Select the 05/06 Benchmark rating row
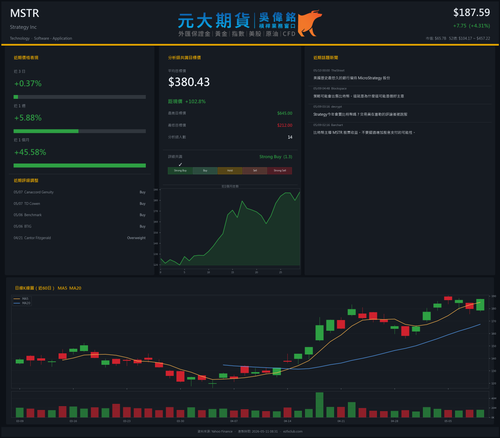This screenshot has height=438, width=500. click(x=80, y=215)
